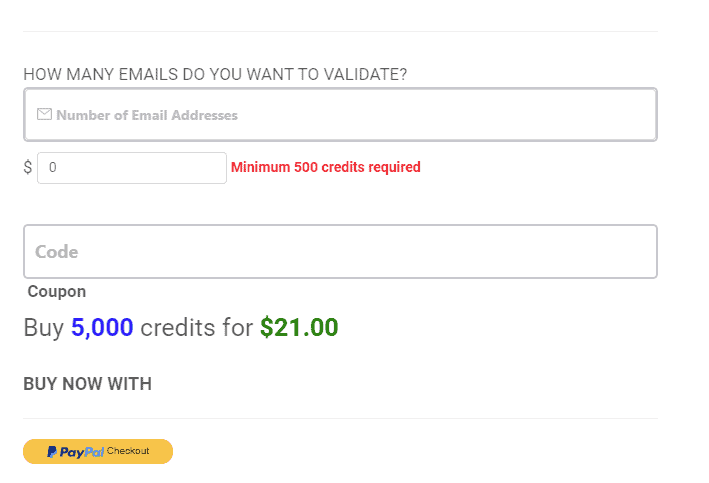Click the "How many emails" heading text
Screen dimensions: 709x483
215,74
